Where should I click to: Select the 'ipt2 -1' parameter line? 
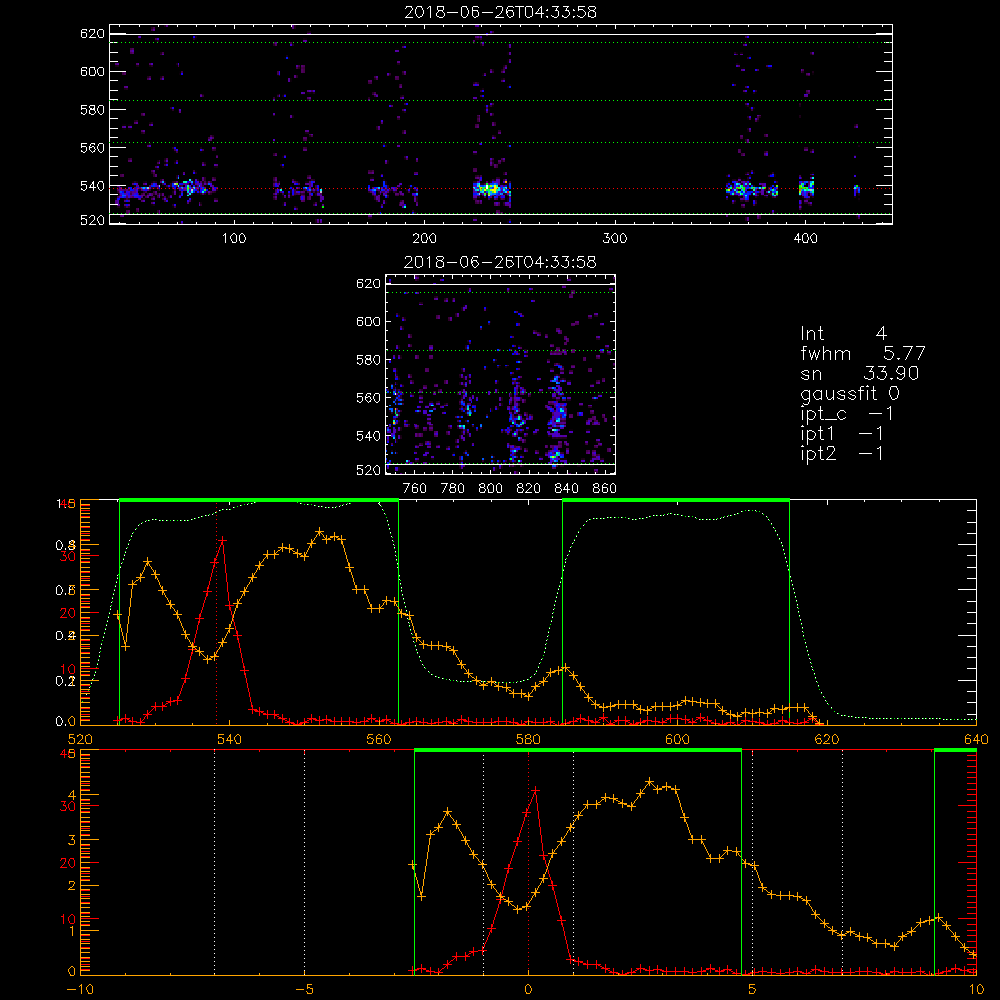[x=842, y=454]
